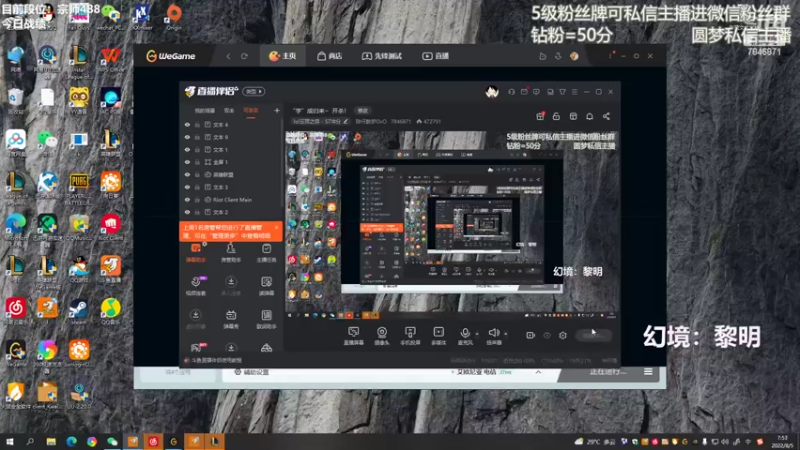Open the 主播任务 tool
This screenshot has height=450, width=800.
click(x=266, y=253)
